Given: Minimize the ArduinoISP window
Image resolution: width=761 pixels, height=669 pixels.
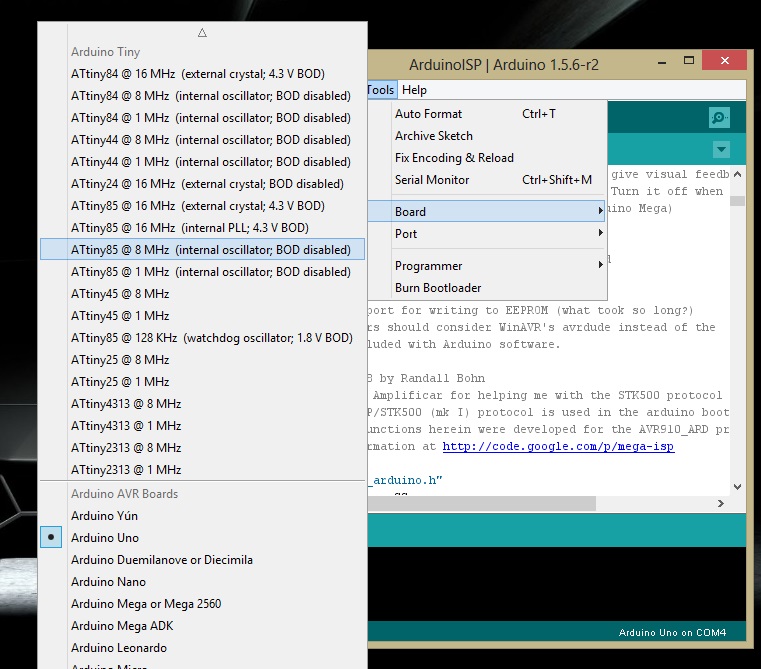Looking at the screenshot, I should point(662,62).
